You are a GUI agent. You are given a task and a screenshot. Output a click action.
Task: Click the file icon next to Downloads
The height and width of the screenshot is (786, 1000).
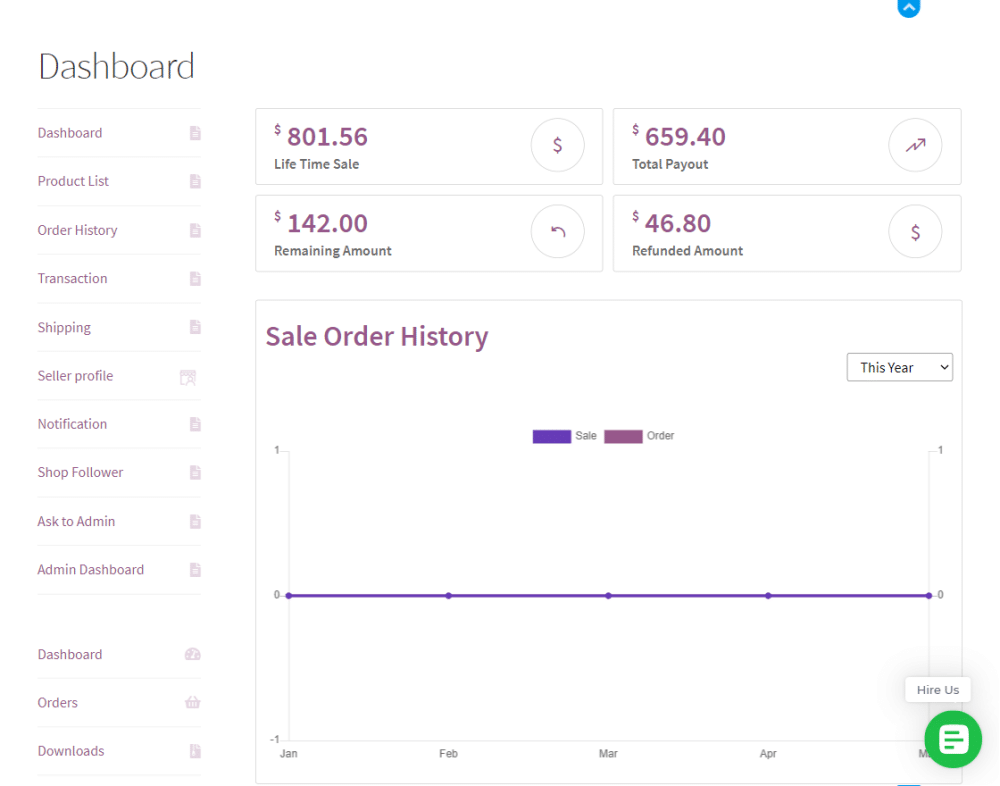193,751
